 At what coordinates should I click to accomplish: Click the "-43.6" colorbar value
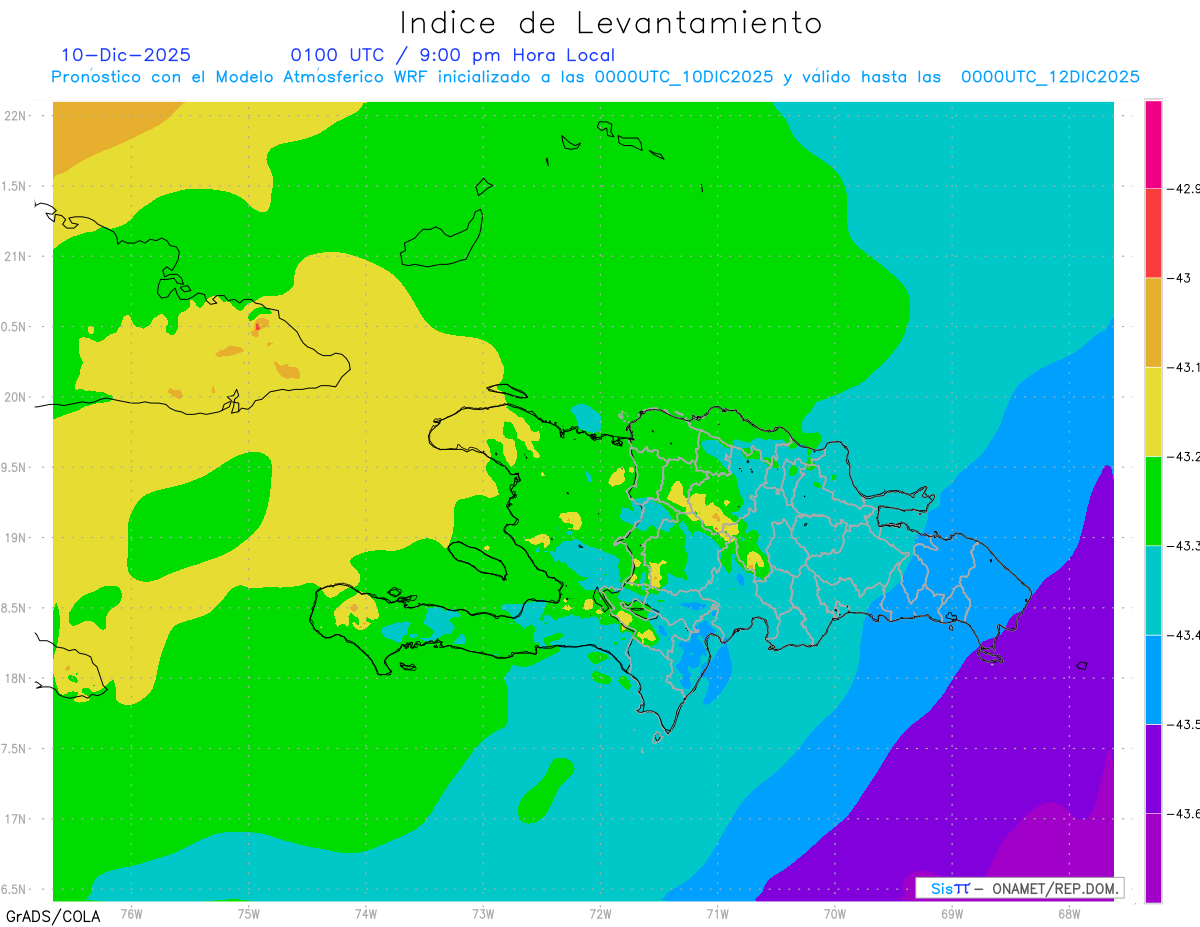click(x=1184, y=813)
